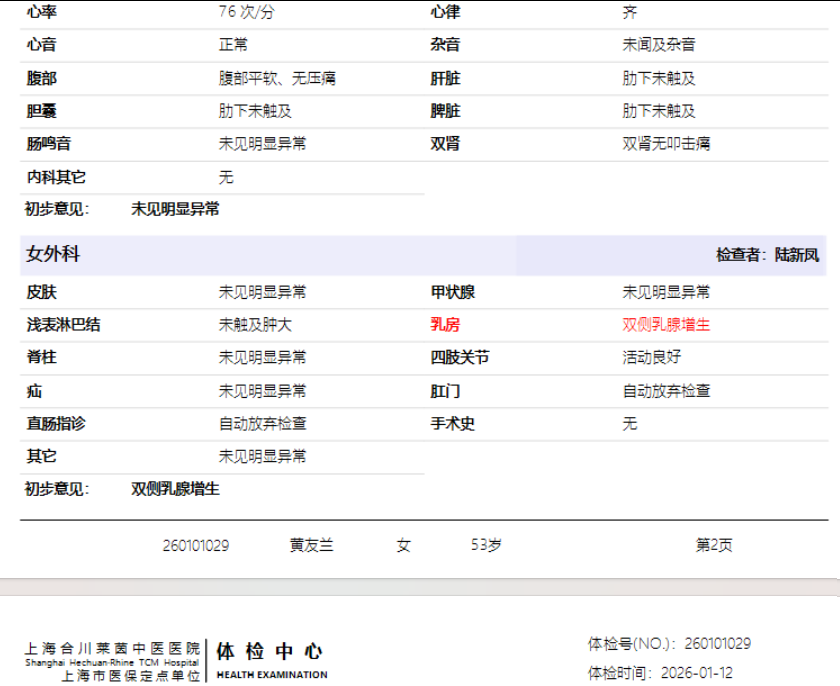The width and height of the screenshot is (840, 686).
Task: Click the red 乳房 label
Action: [445, 325]
